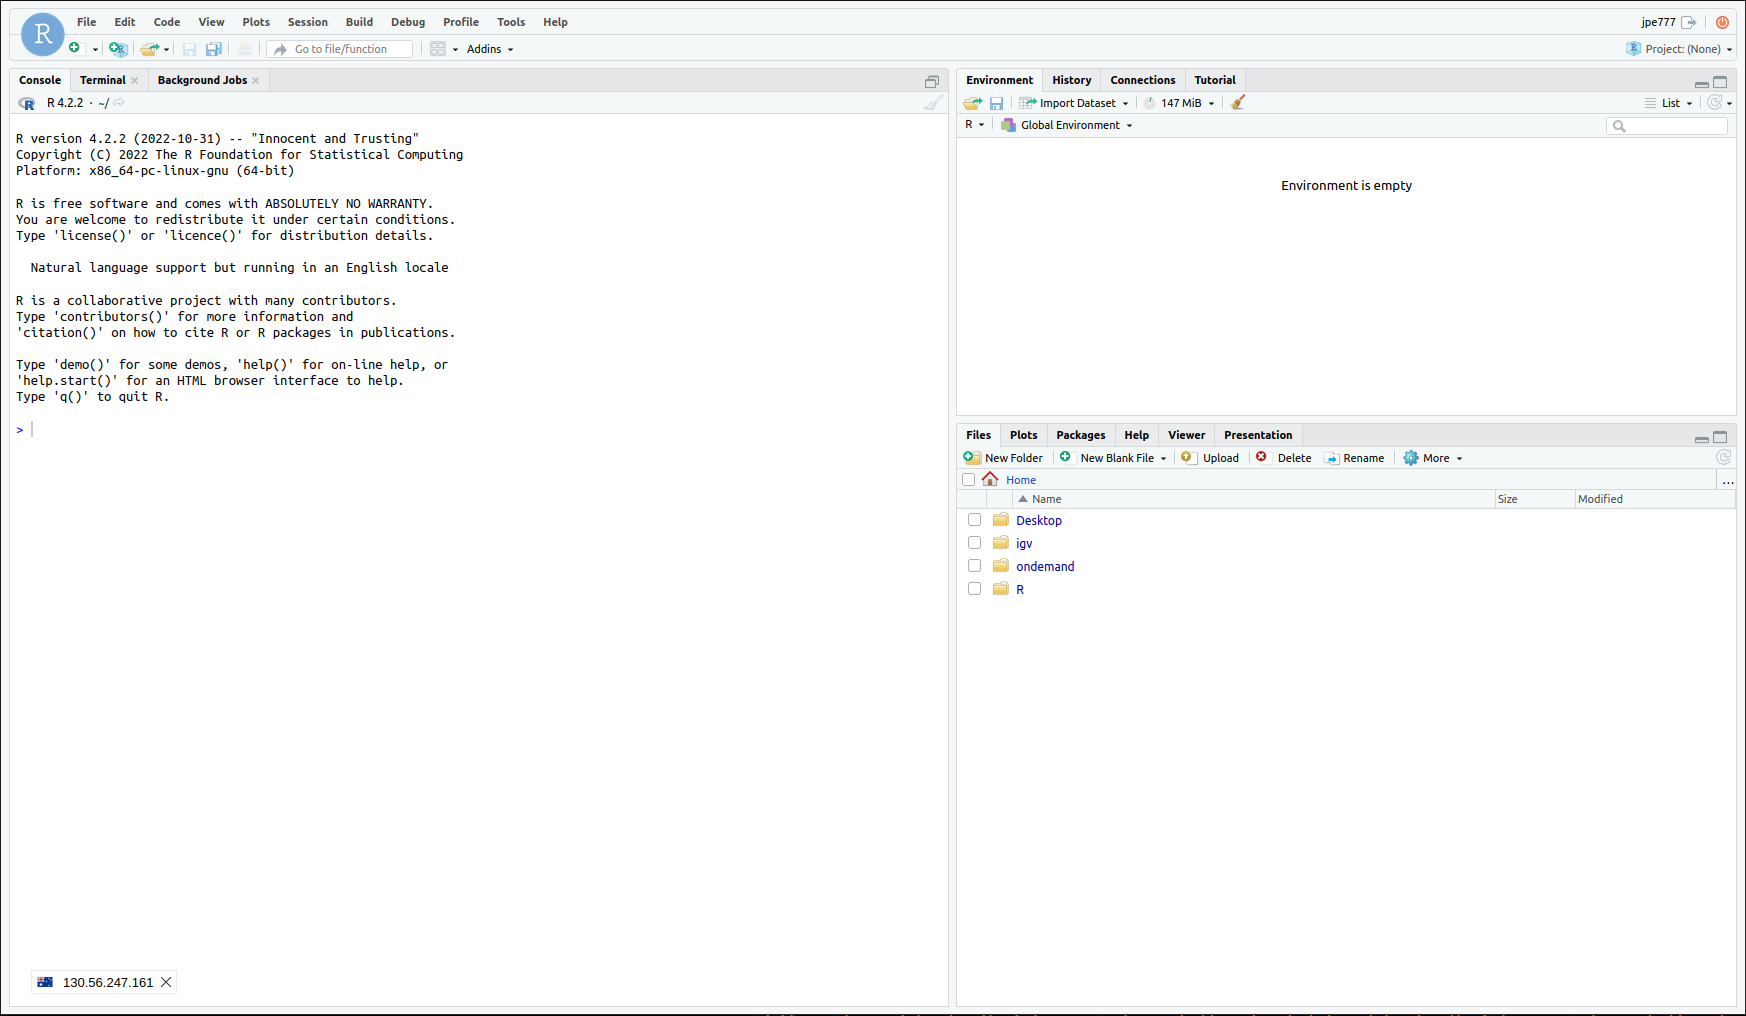This screenshot has width=1746, height=1016.
Task: Click the Print icon in main toolbar
Action: click(x=245, y=49)
